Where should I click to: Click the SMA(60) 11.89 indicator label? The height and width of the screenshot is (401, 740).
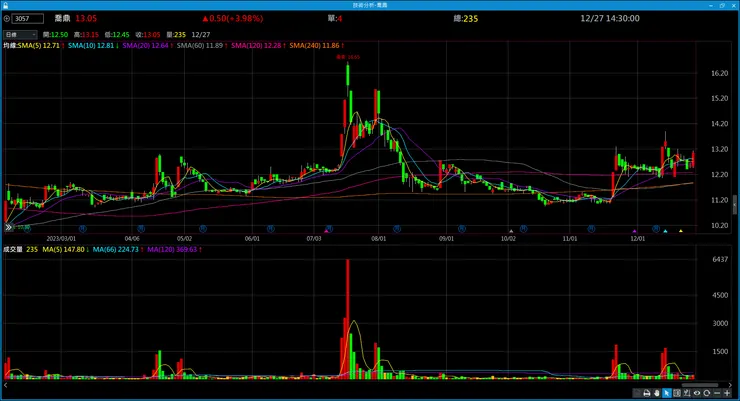[200, 46]
